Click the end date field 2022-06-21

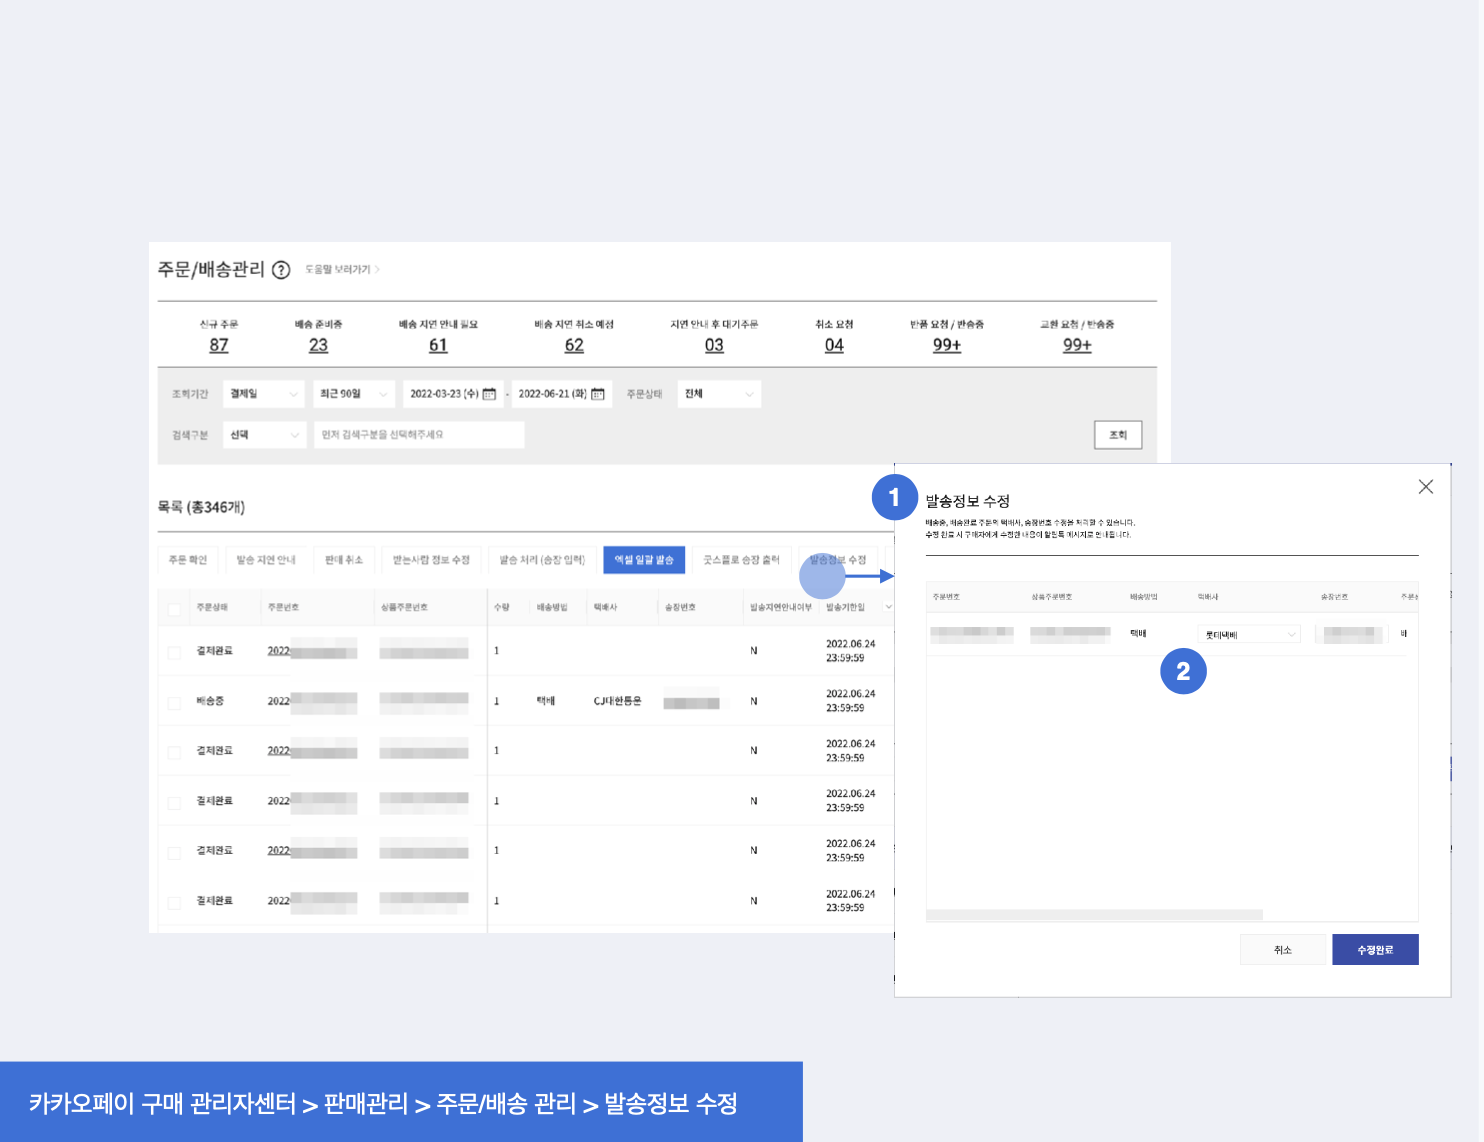(x=562, y=394)
